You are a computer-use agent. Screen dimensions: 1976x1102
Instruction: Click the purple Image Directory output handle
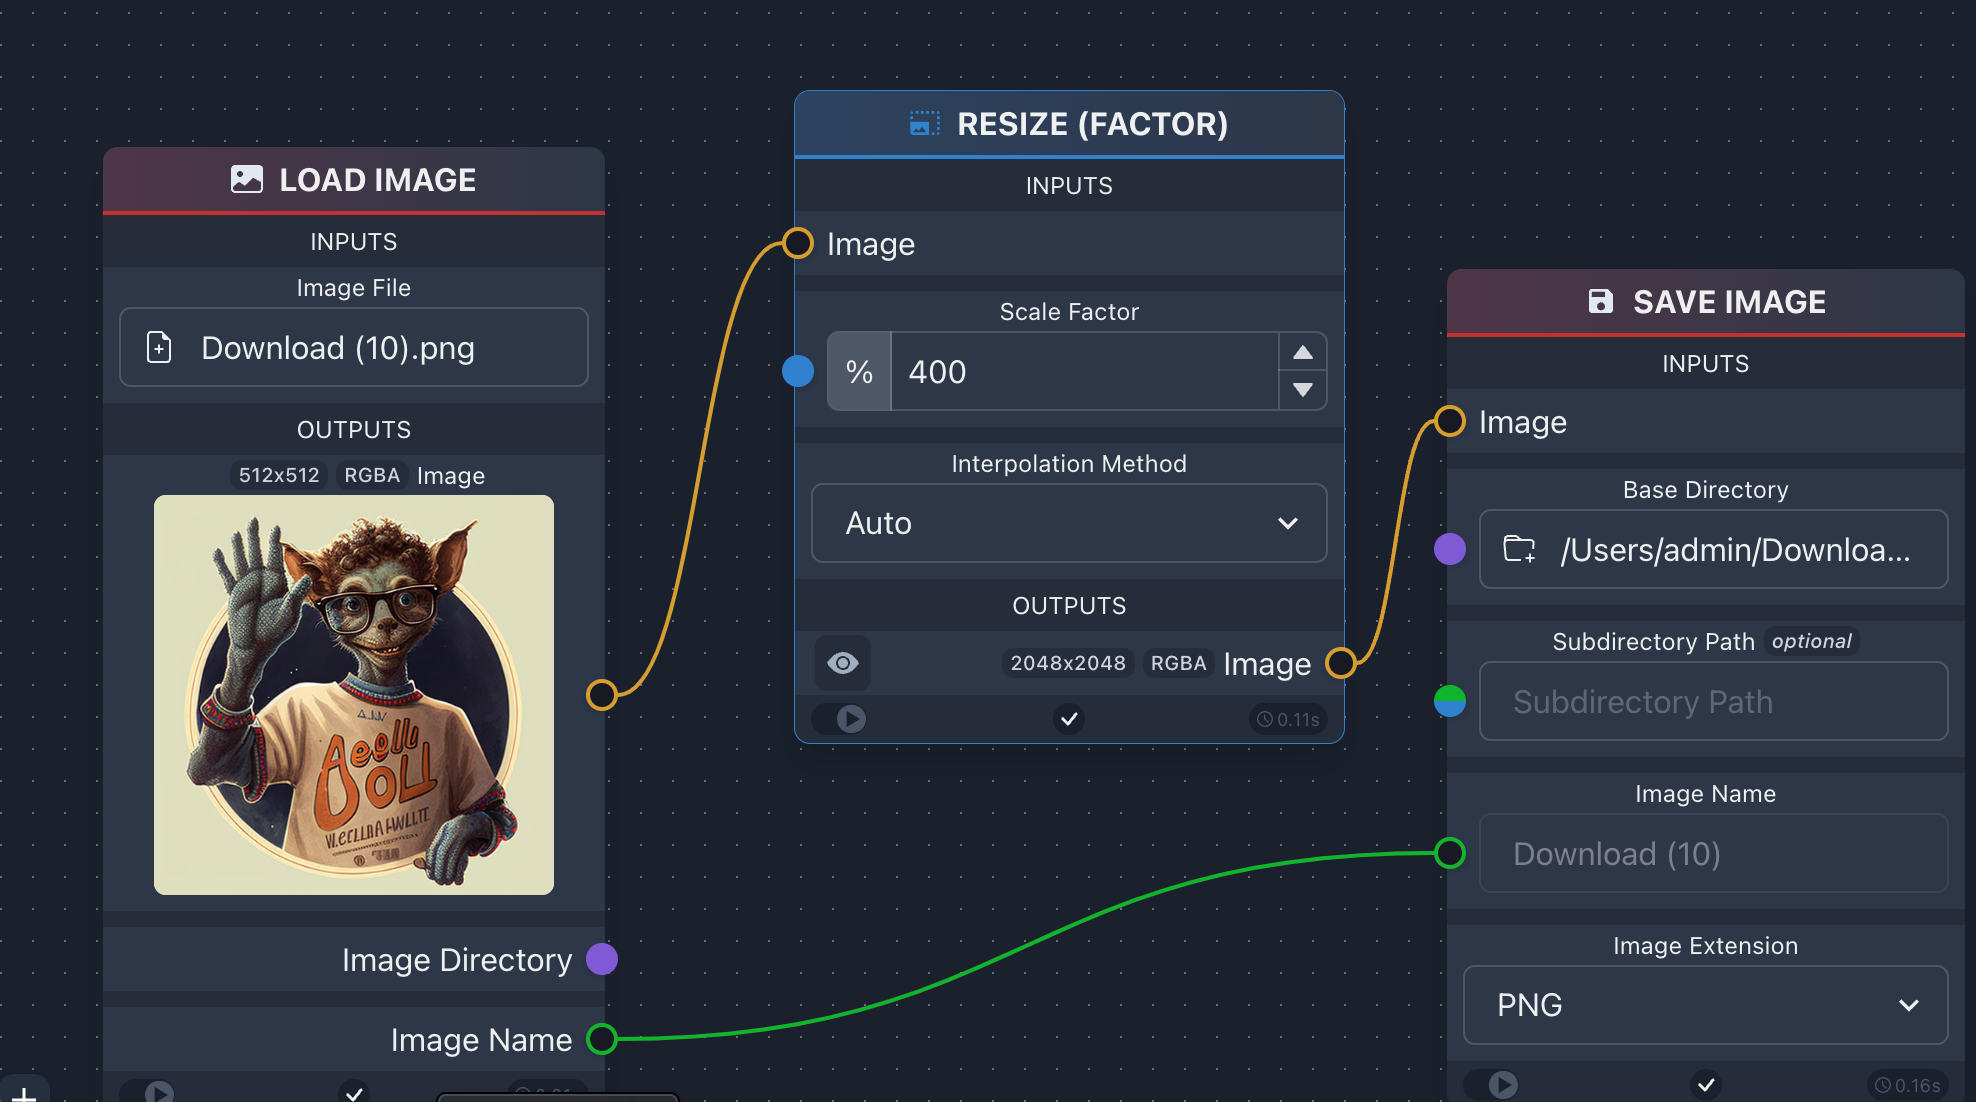(602, 959)
